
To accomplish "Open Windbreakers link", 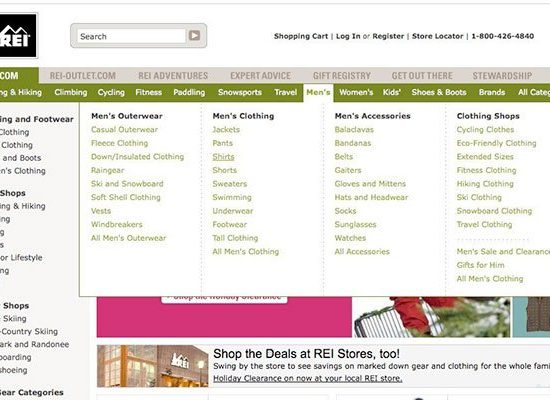I will tap(116, 225).
